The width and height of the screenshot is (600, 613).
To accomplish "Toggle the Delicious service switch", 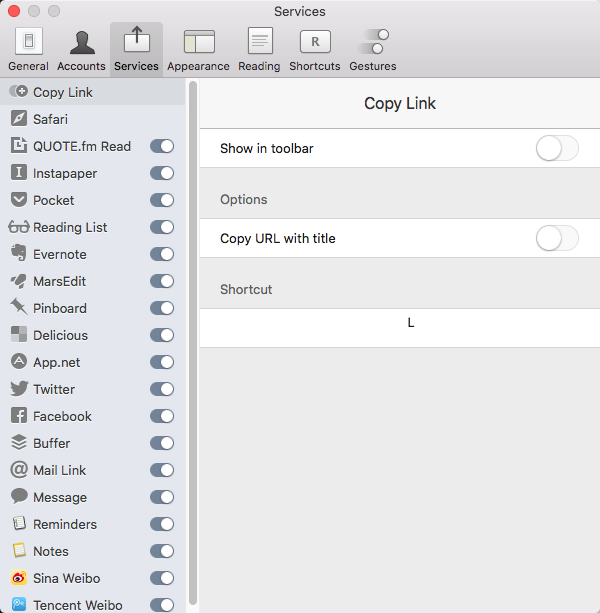I will point(162,335).
